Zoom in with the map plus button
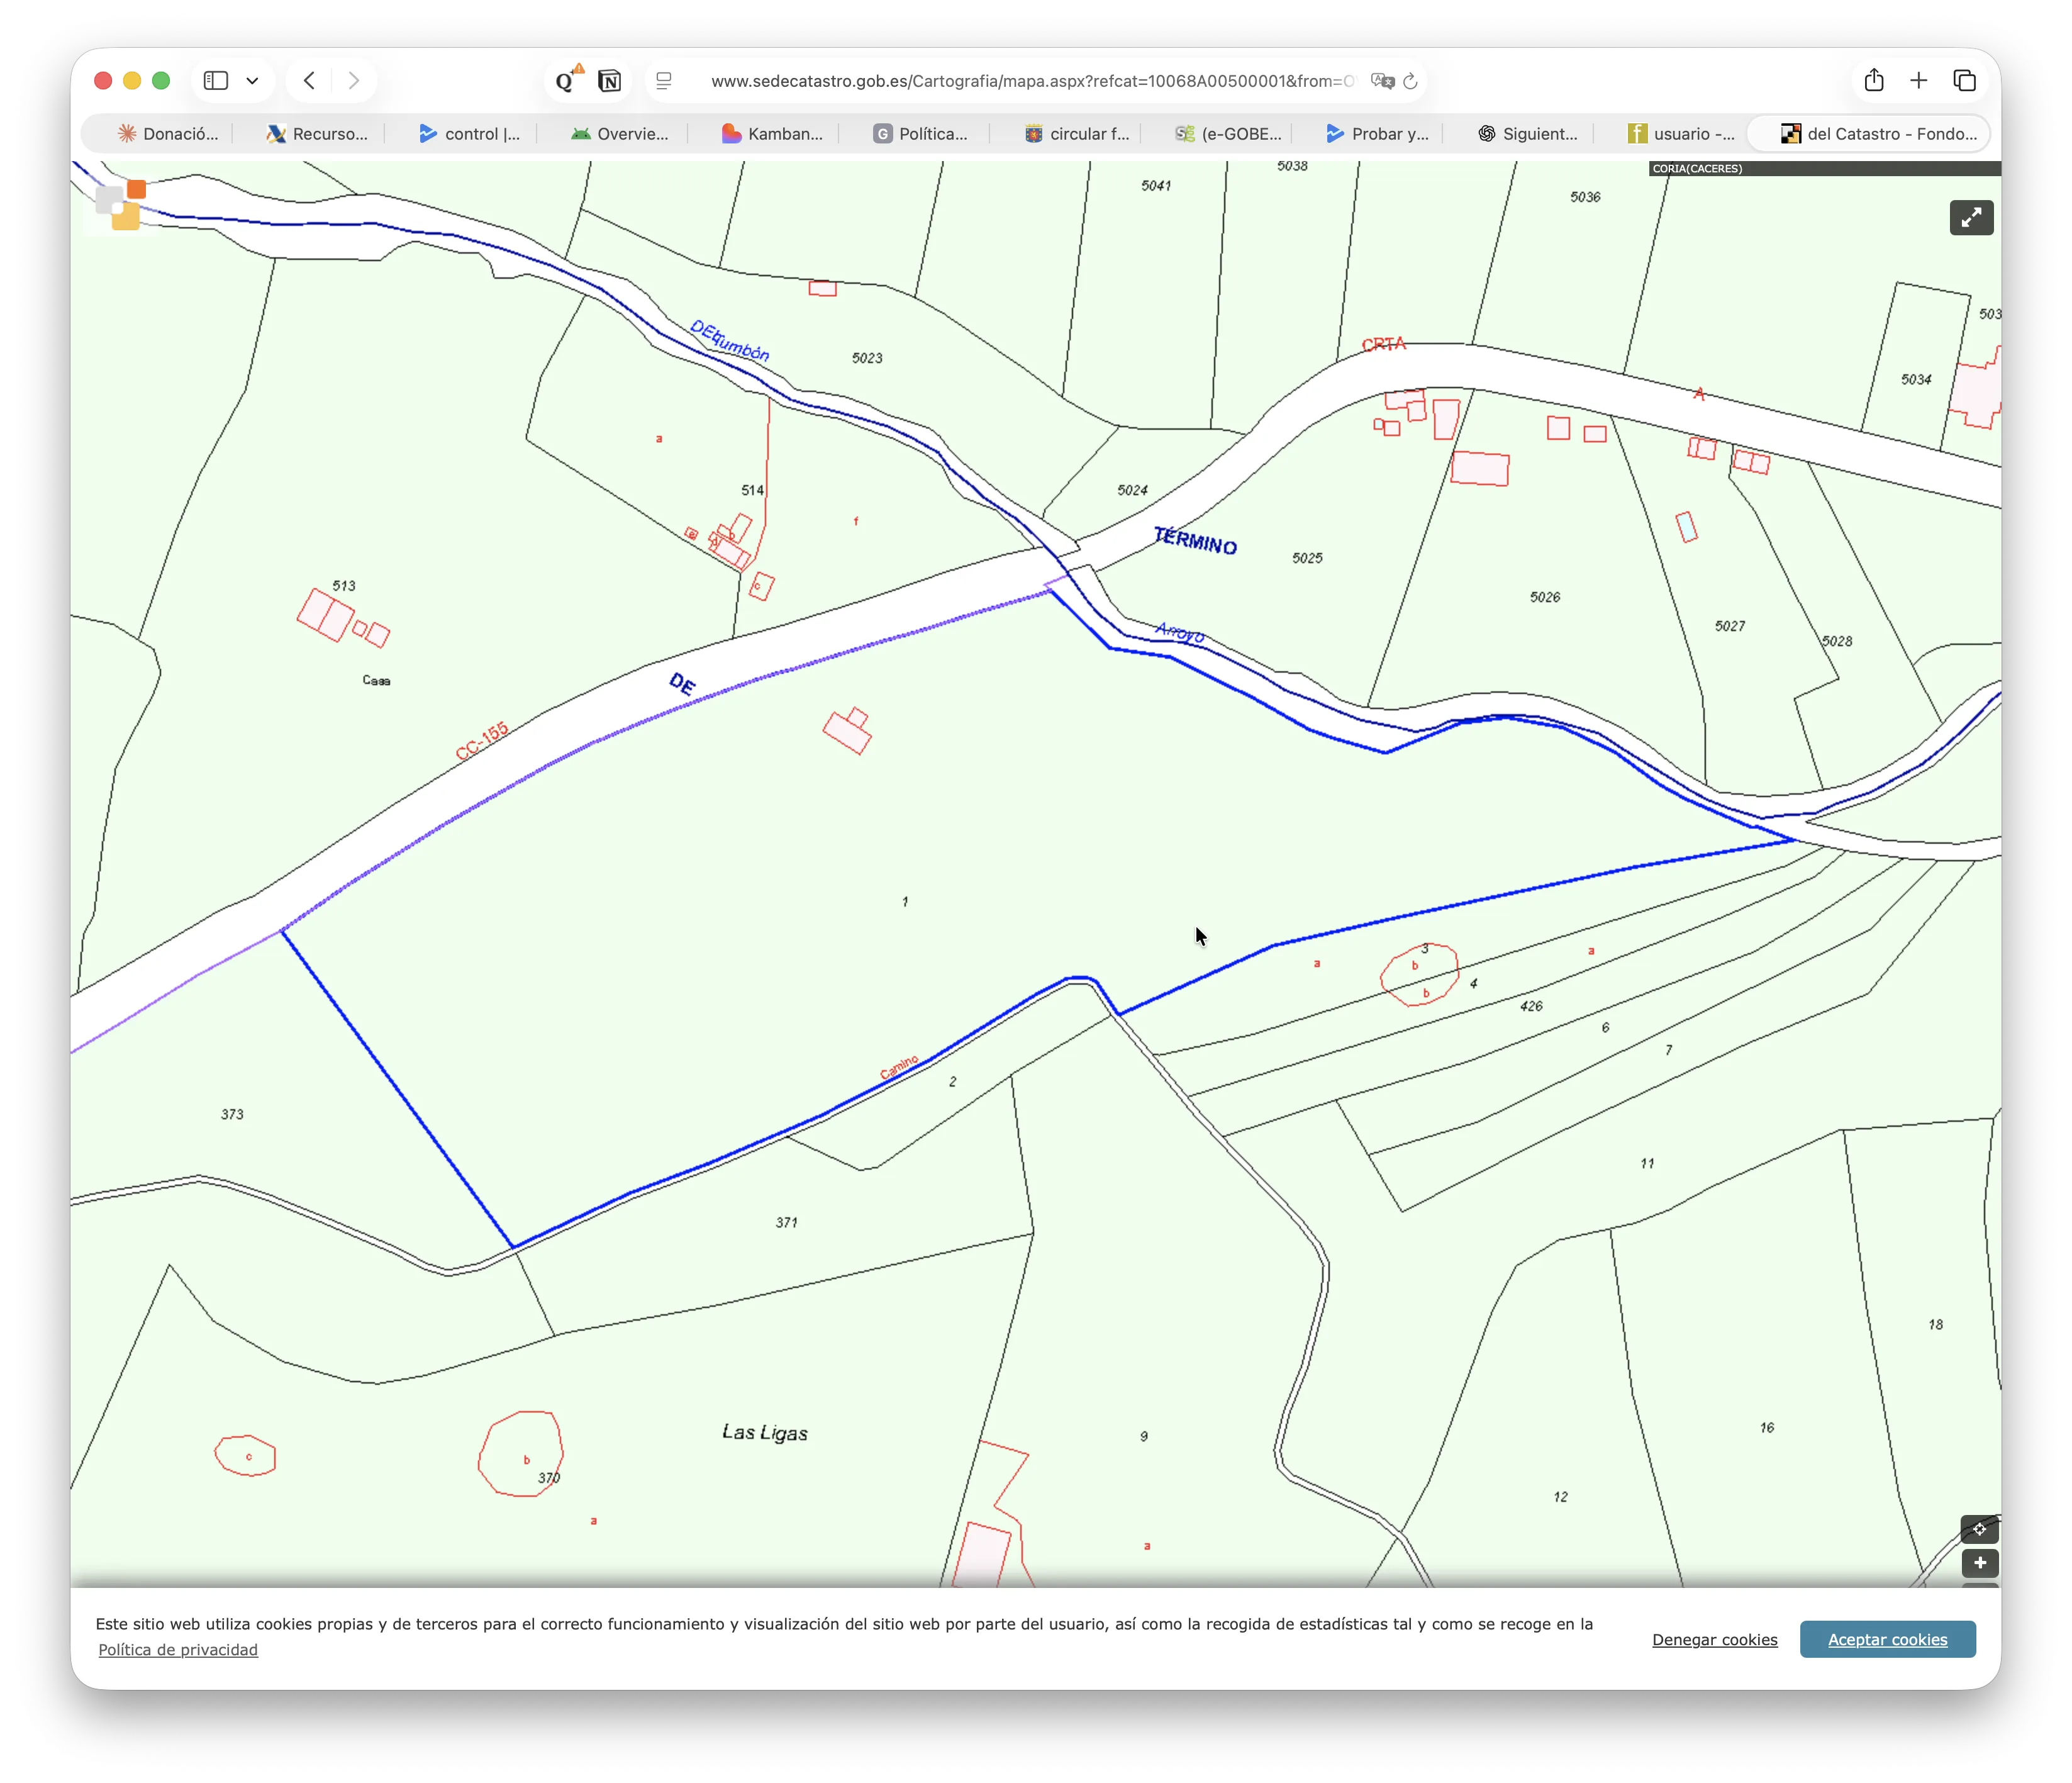This screenshot has width=2072, height=1783. (1979, 1563)
